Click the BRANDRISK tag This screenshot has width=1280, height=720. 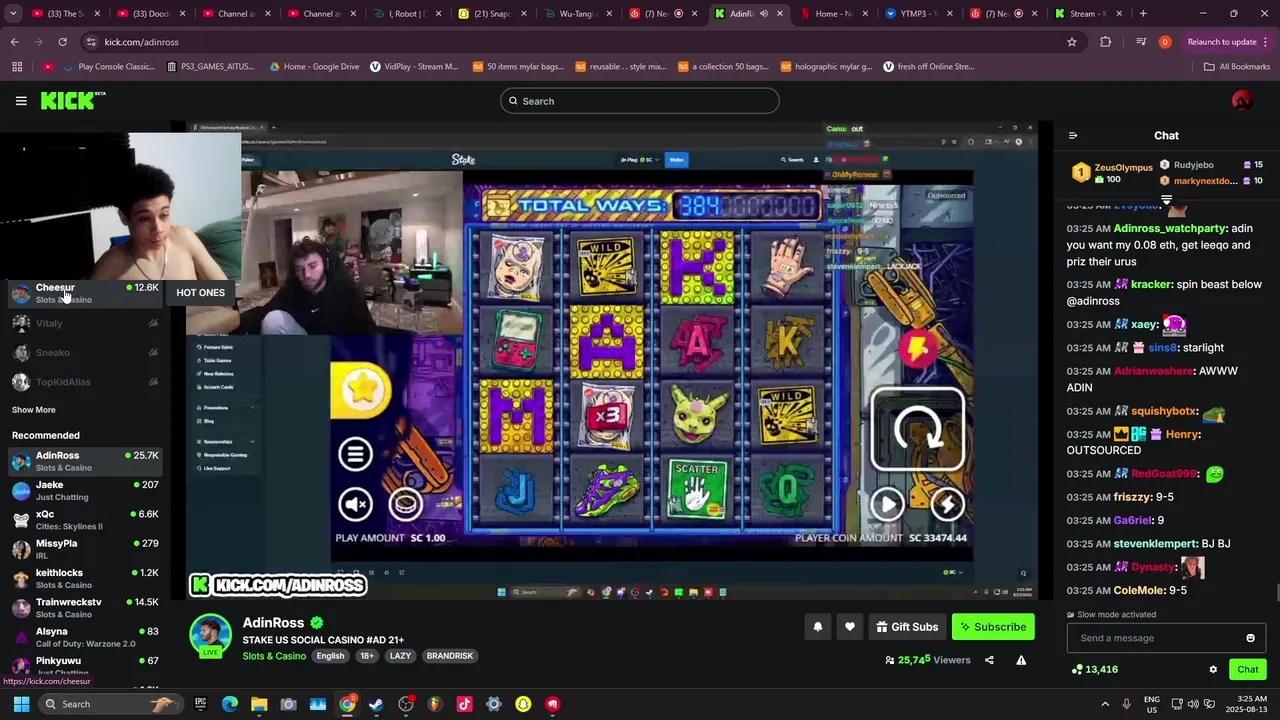point(450,656)
